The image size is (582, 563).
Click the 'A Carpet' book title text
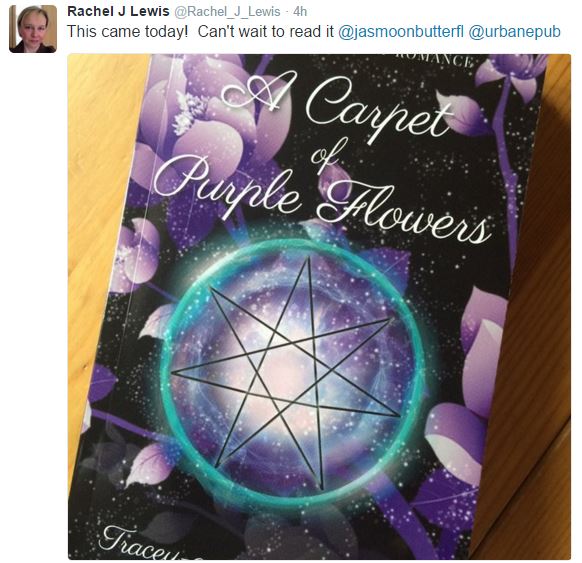[x=334, y=106]
